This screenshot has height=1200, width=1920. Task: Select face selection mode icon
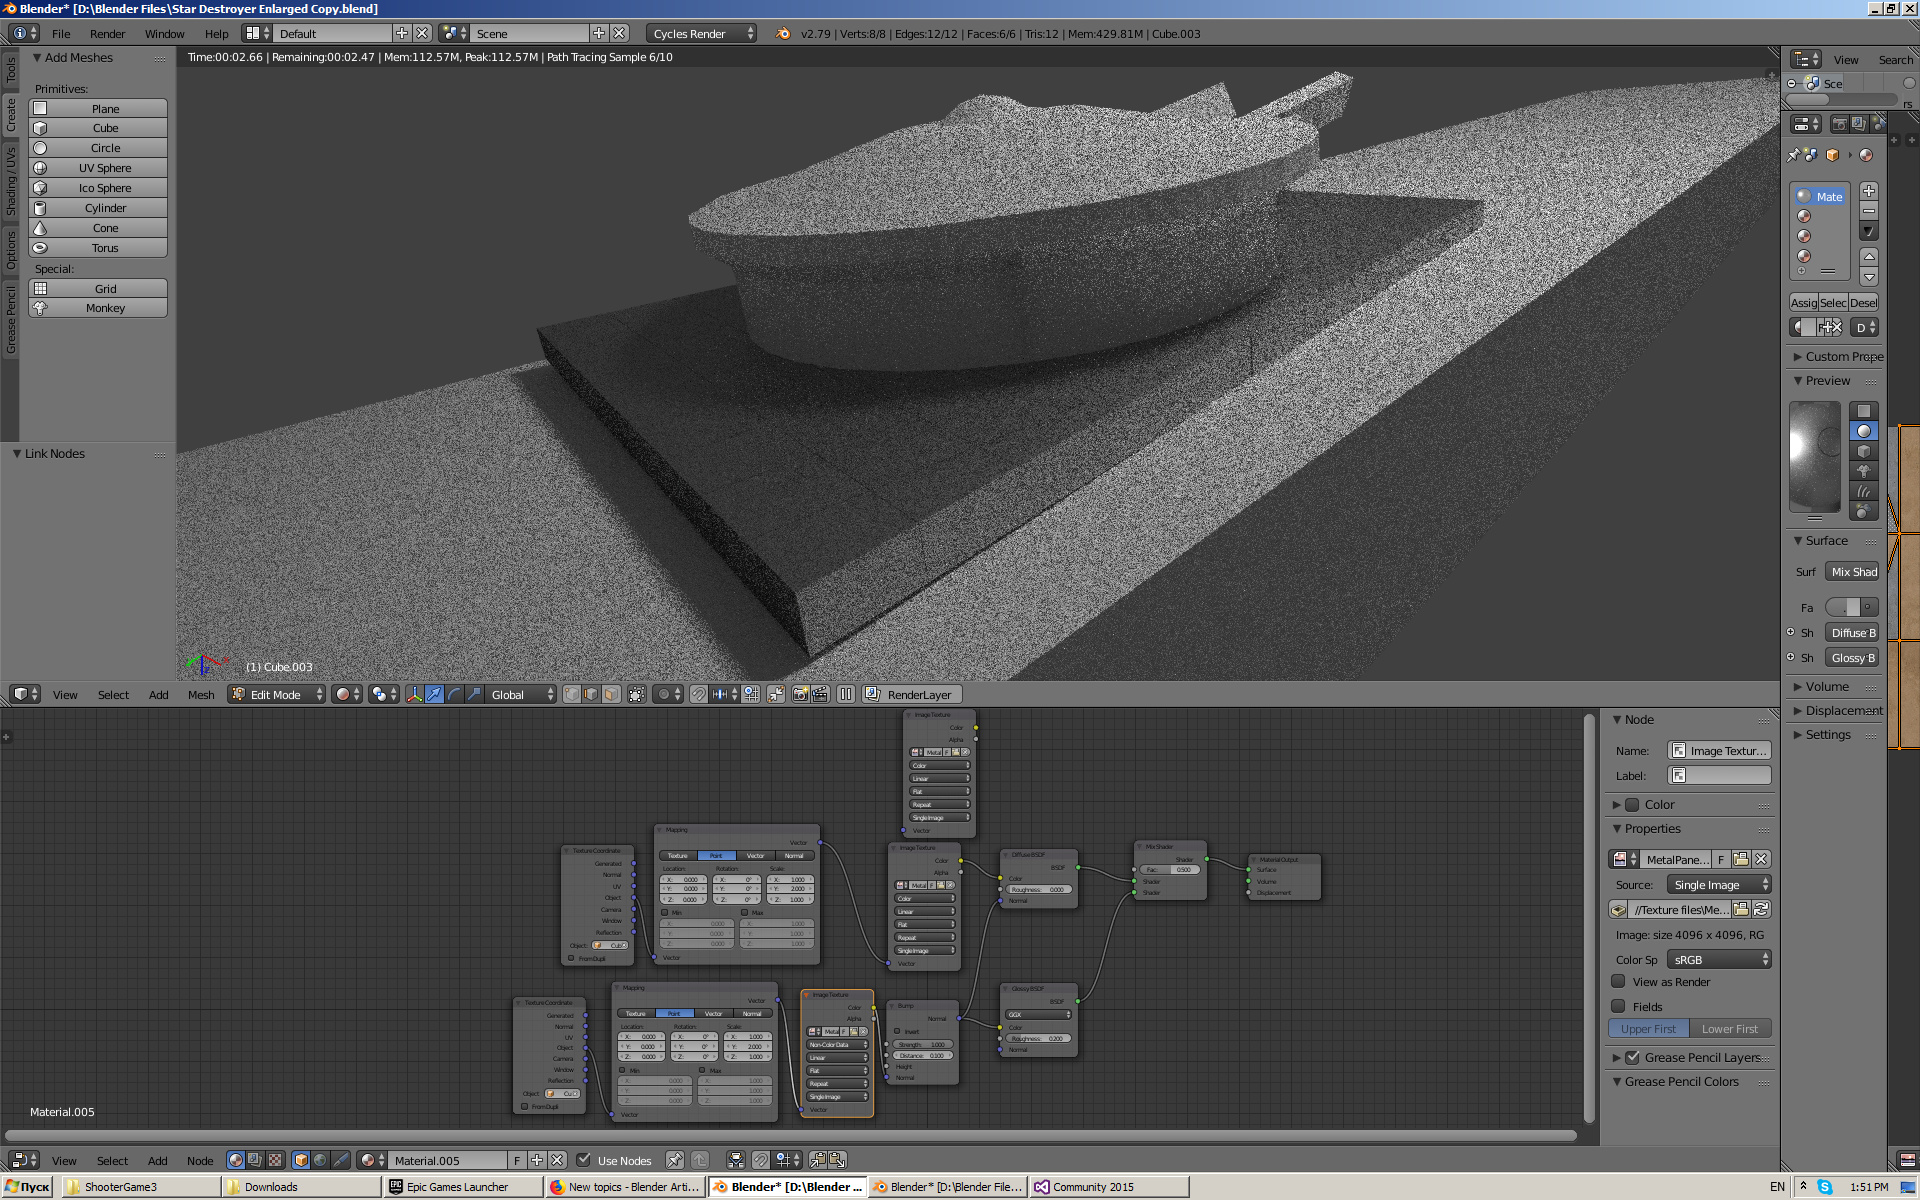611,694
